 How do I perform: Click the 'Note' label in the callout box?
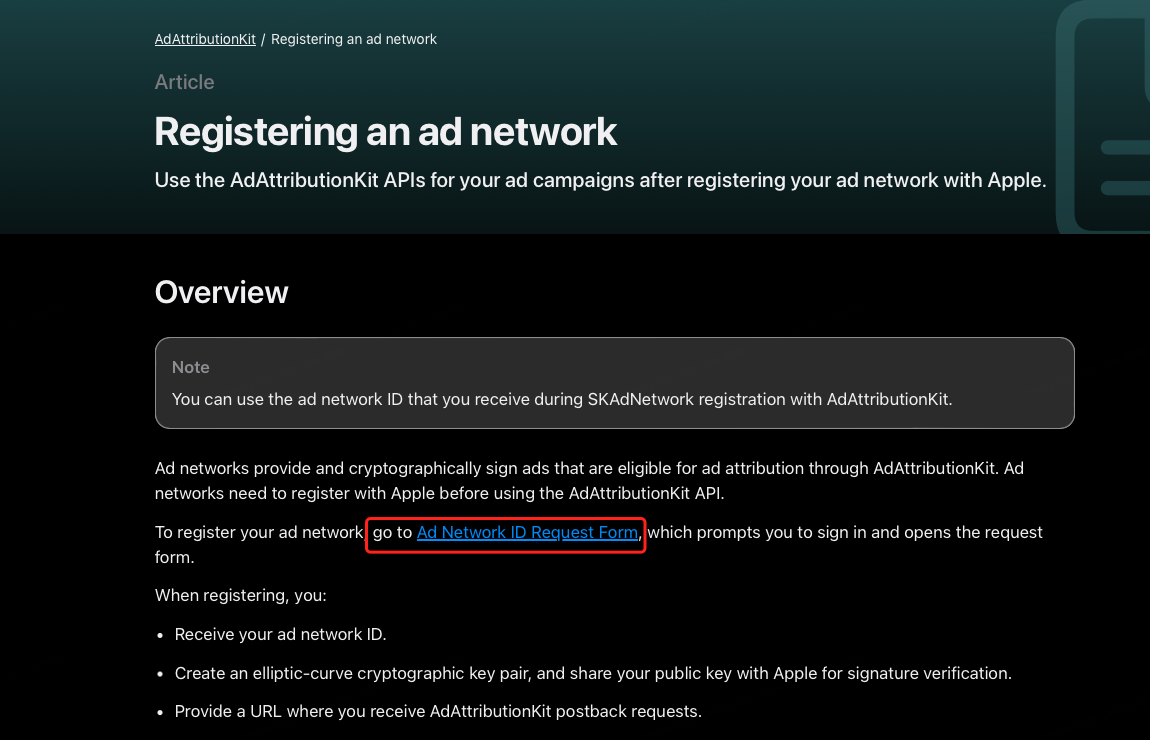(x=191, y=367)
